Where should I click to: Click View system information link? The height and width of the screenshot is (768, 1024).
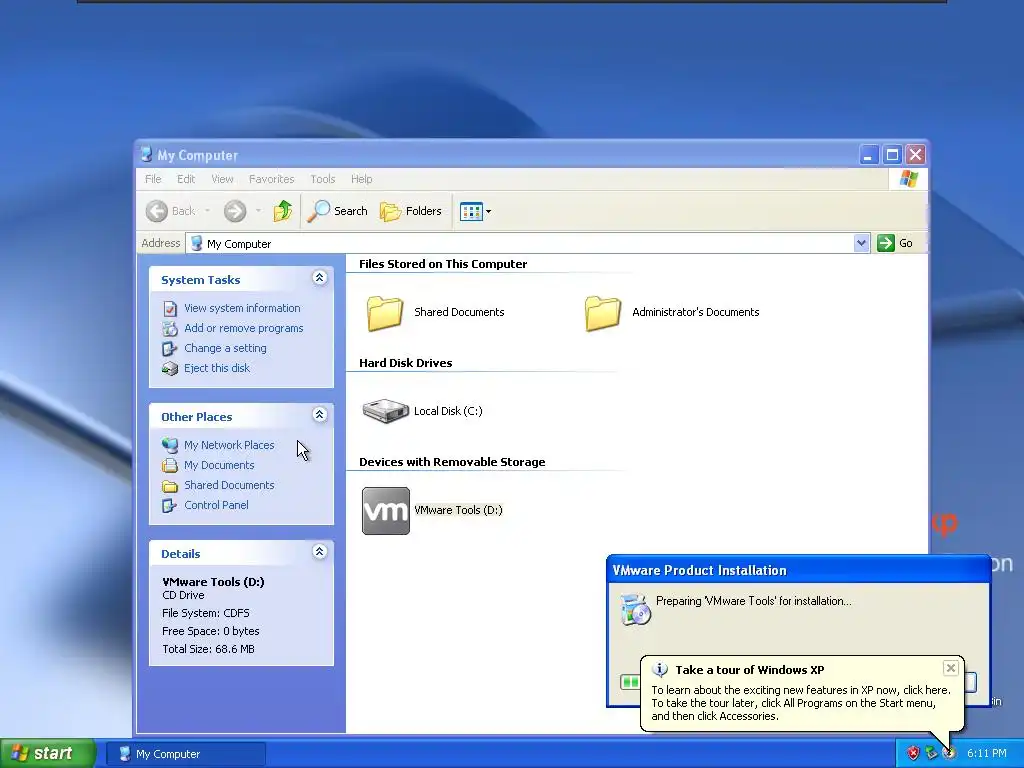(242, 308)
